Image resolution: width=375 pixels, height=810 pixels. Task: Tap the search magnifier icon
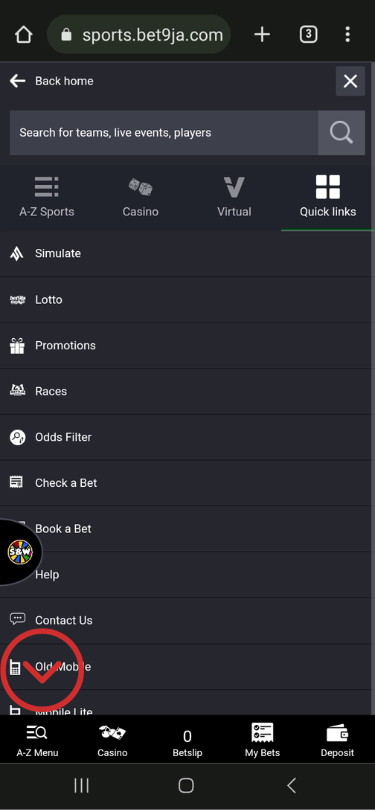coord(341,133)
